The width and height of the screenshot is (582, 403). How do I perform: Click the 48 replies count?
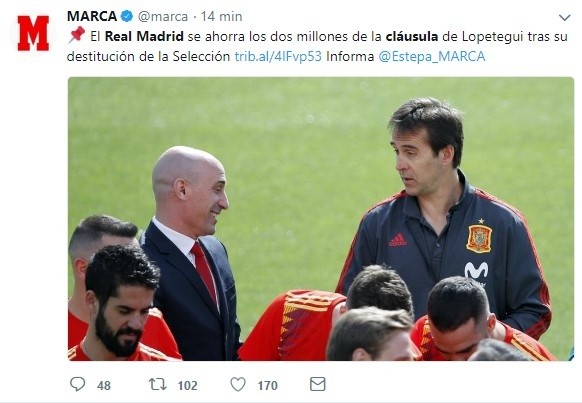pos(104,386)
